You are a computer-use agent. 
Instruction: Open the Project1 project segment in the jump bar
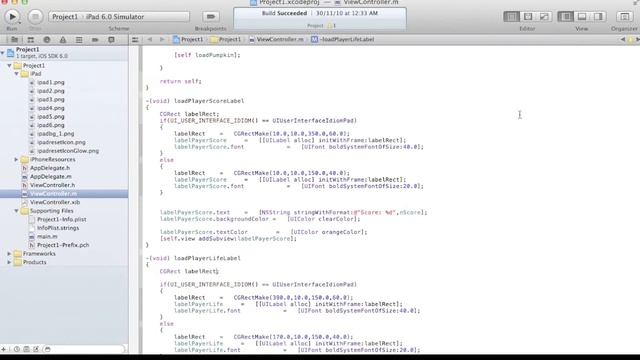(188, 40)
